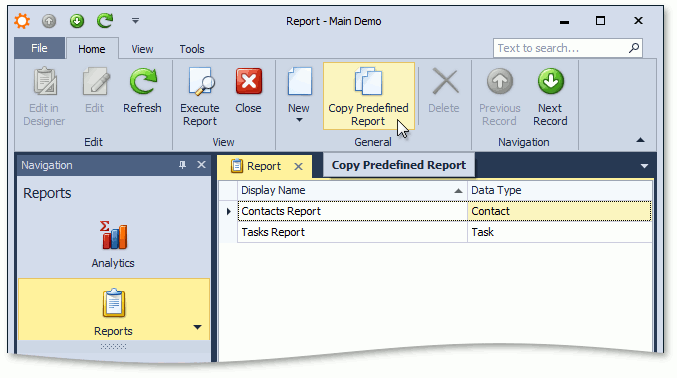
Task: Click the search magnifier icon
Action: [634, 48]
